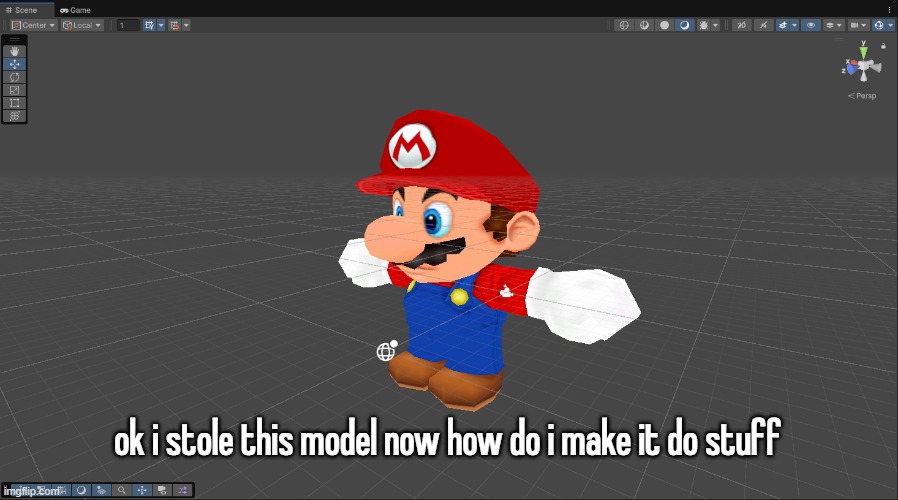898x500 pixels.
Task: Select shaded wireframe draw mode
Action: click(x=644, y=25)
